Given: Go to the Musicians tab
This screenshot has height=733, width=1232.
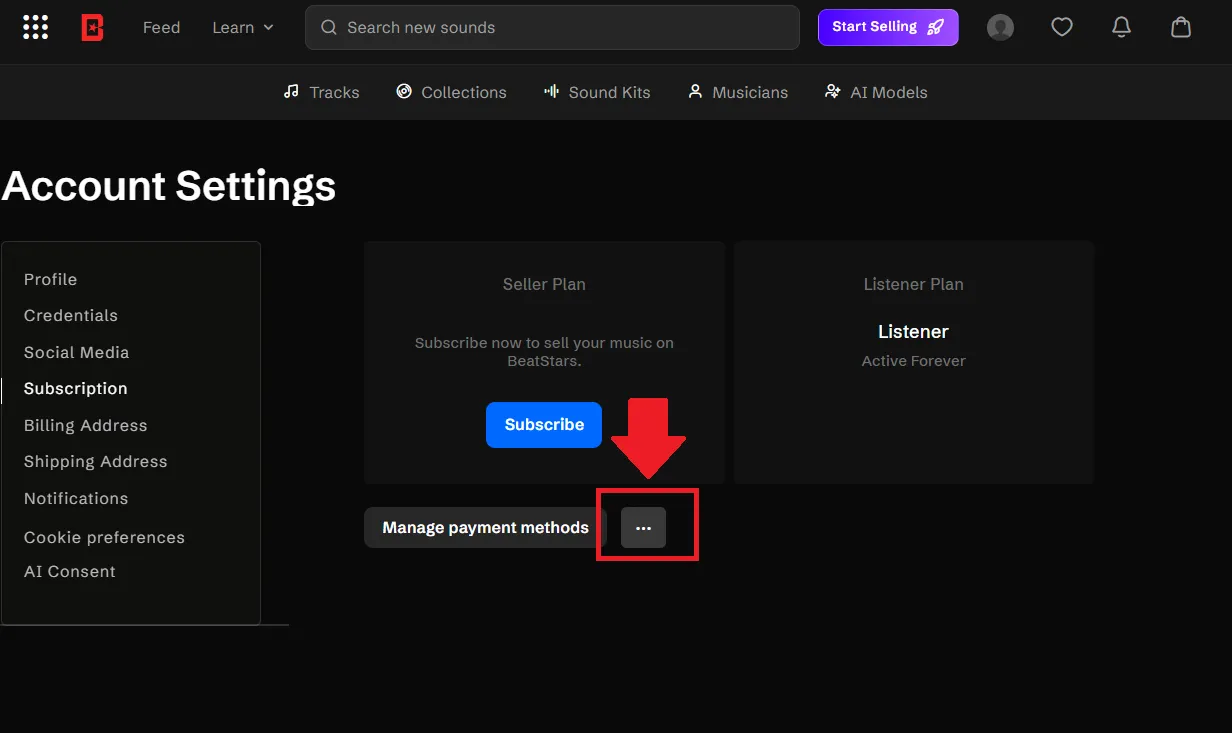Looking at the screenshot, I should point(738,92).
